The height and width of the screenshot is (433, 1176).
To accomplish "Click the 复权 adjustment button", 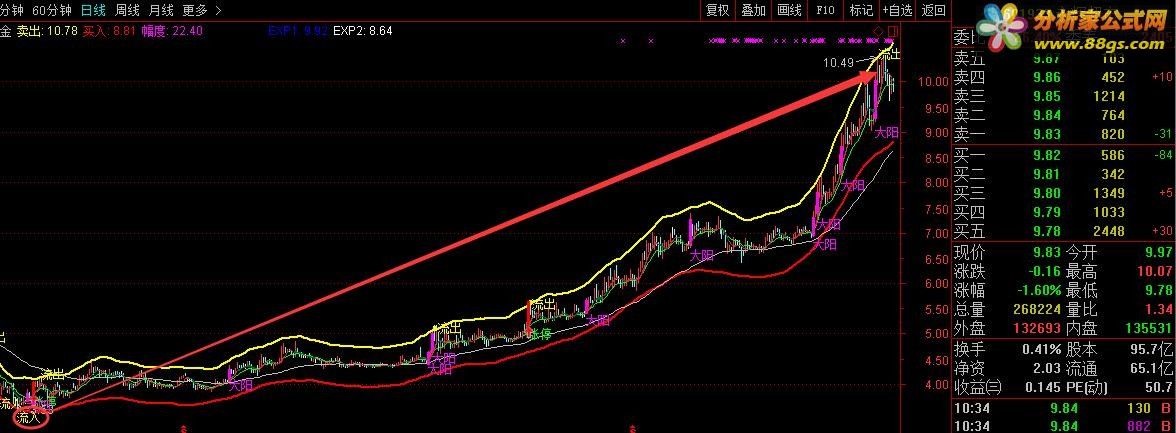I will 718,10.
